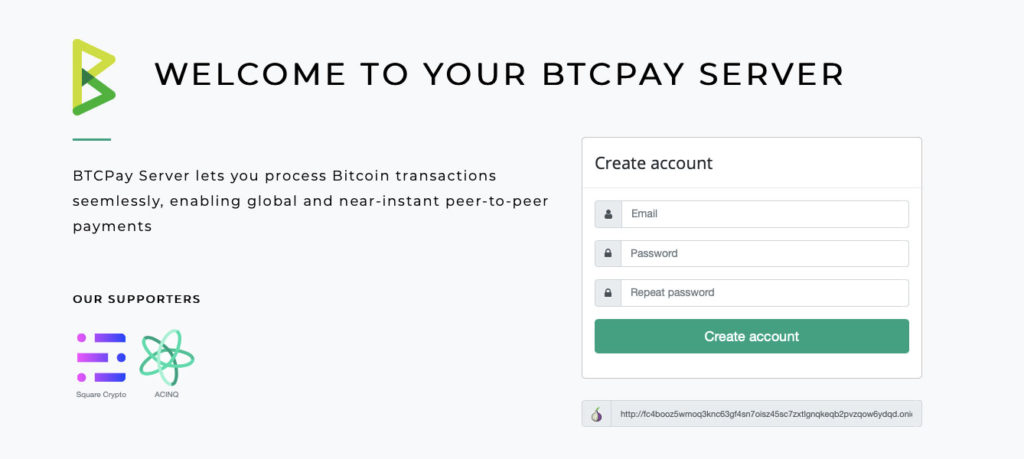Click the lock icon beside Repeat password

[608, 293]
